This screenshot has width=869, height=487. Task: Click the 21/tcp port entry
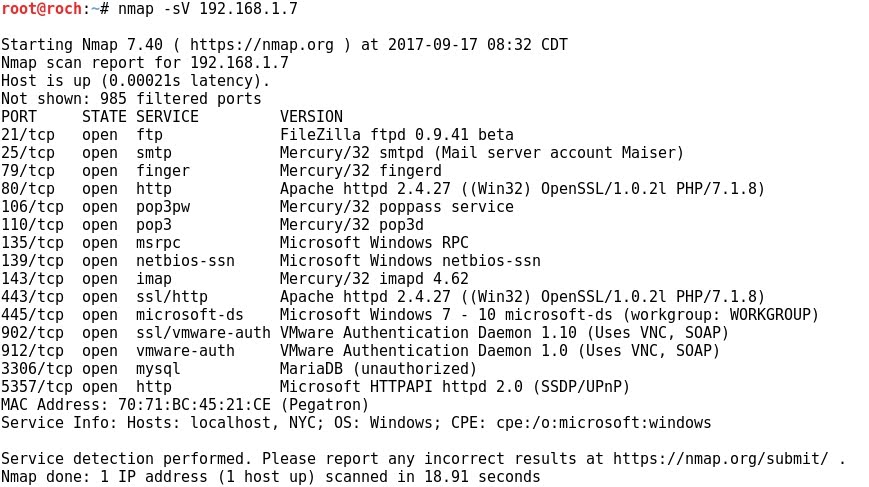point(28,135)
